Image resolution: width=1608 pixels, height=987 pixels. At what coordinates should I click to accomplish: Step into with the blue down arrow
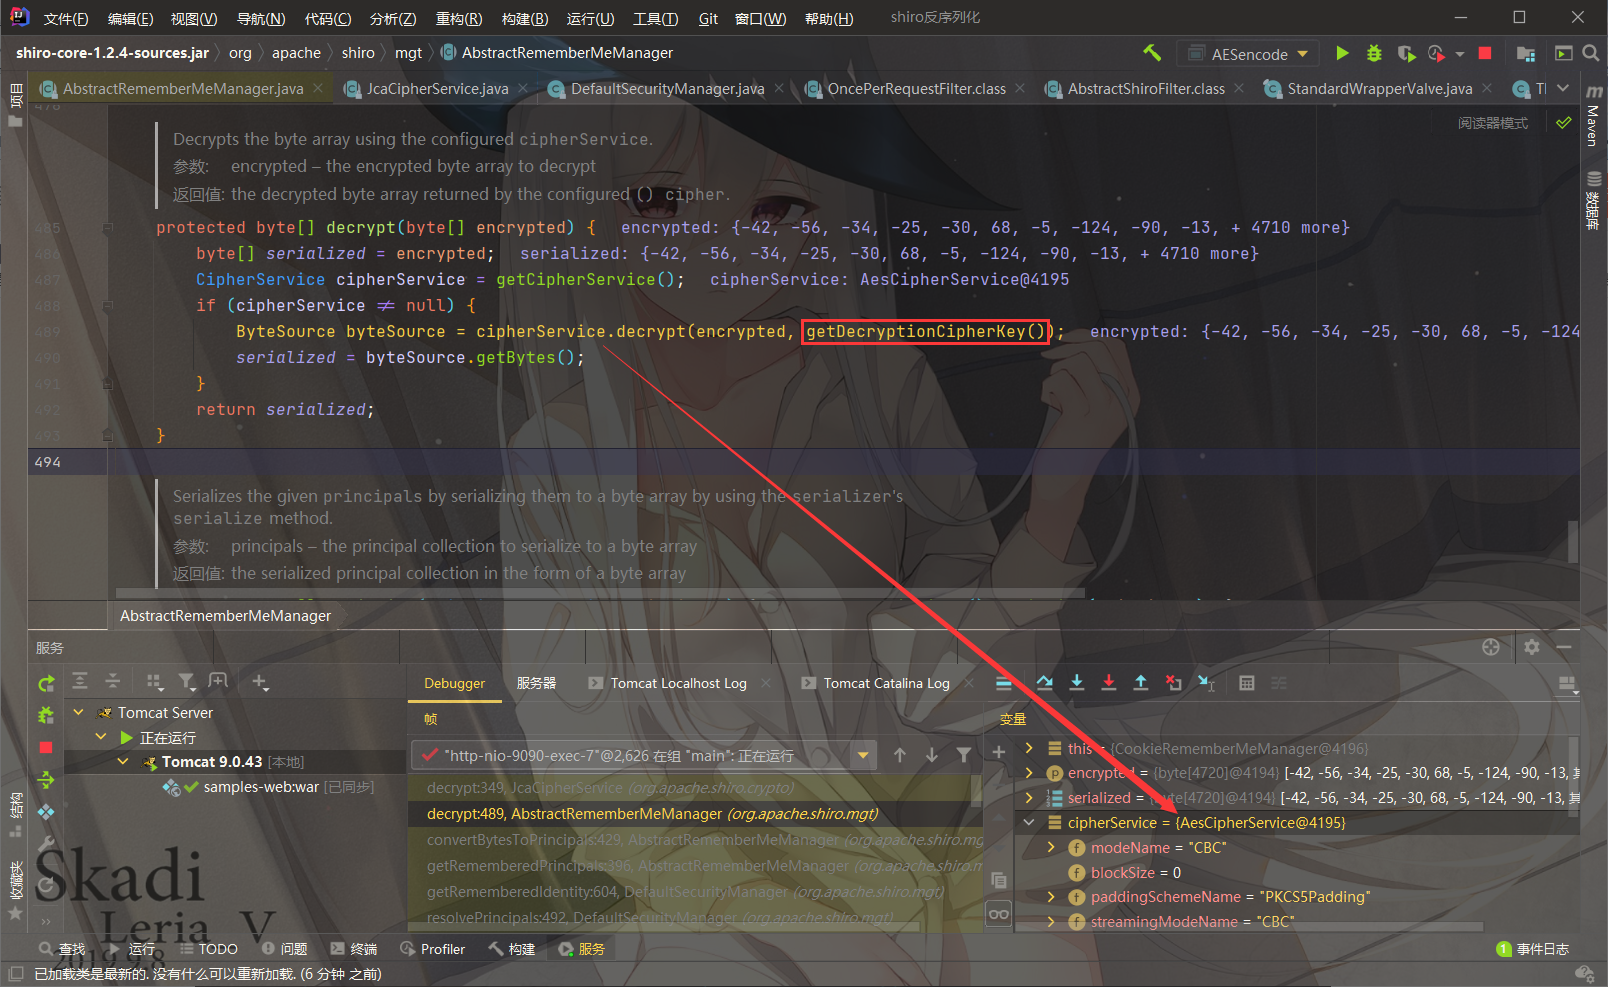click(1077, 683)
